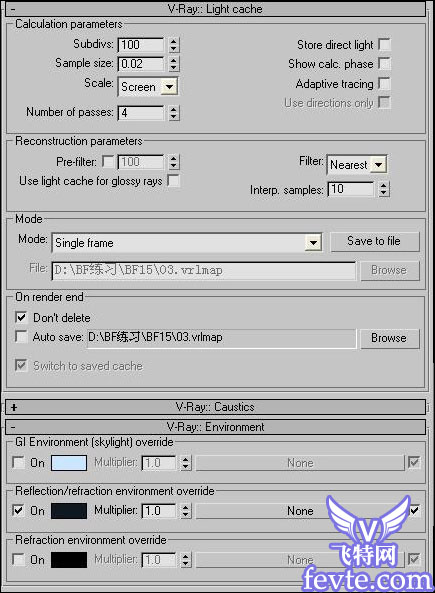
Task: Enable GI Environment skylight override On
Action: click(19, 462)
